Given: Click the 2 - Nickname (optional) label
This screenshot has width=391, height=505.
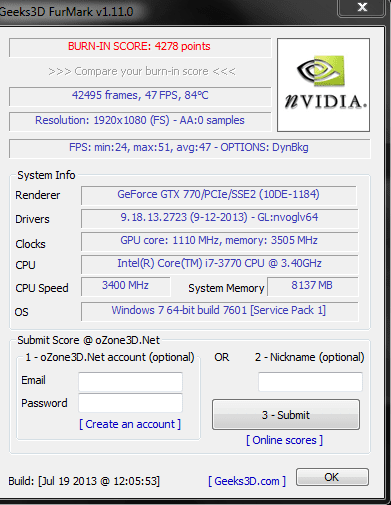Looking at the screenshot, I should pyautogui.click(x=310, y=357).
